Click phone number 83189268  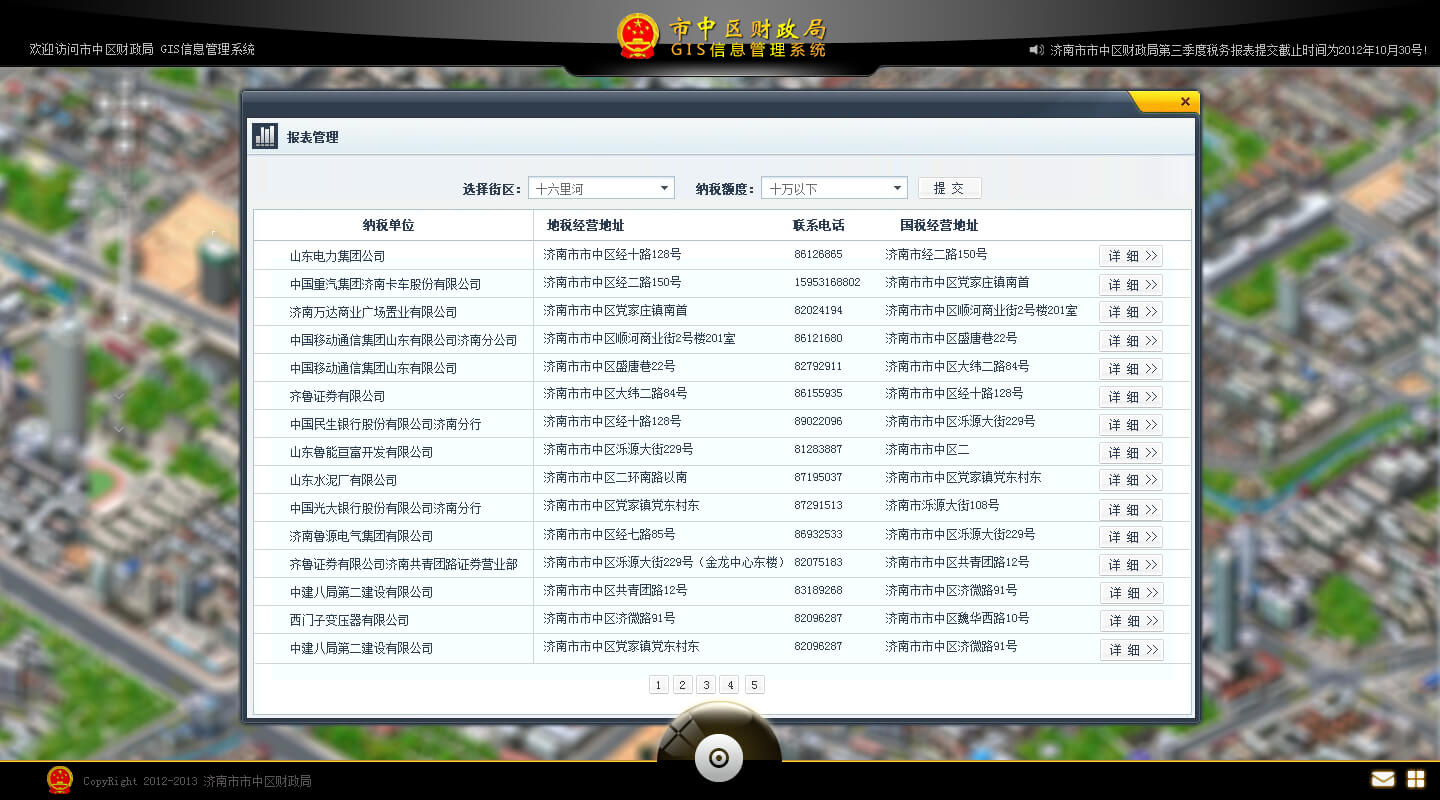818,591
